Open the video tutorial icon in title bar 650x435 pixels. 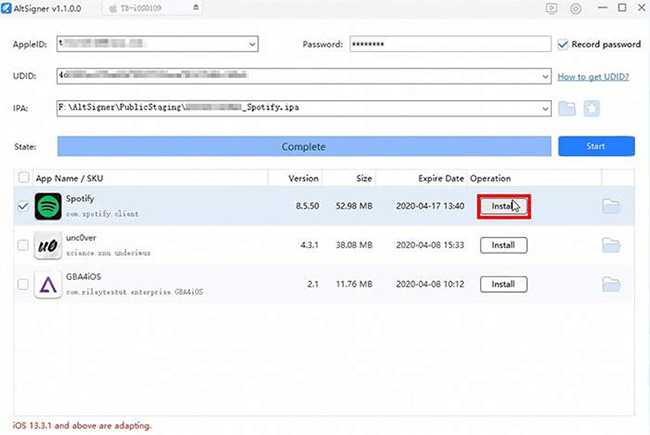551,9
